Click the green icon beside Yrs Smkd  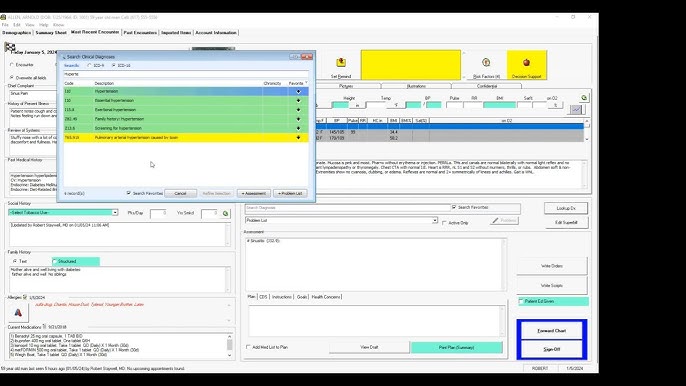click(225, 214)
